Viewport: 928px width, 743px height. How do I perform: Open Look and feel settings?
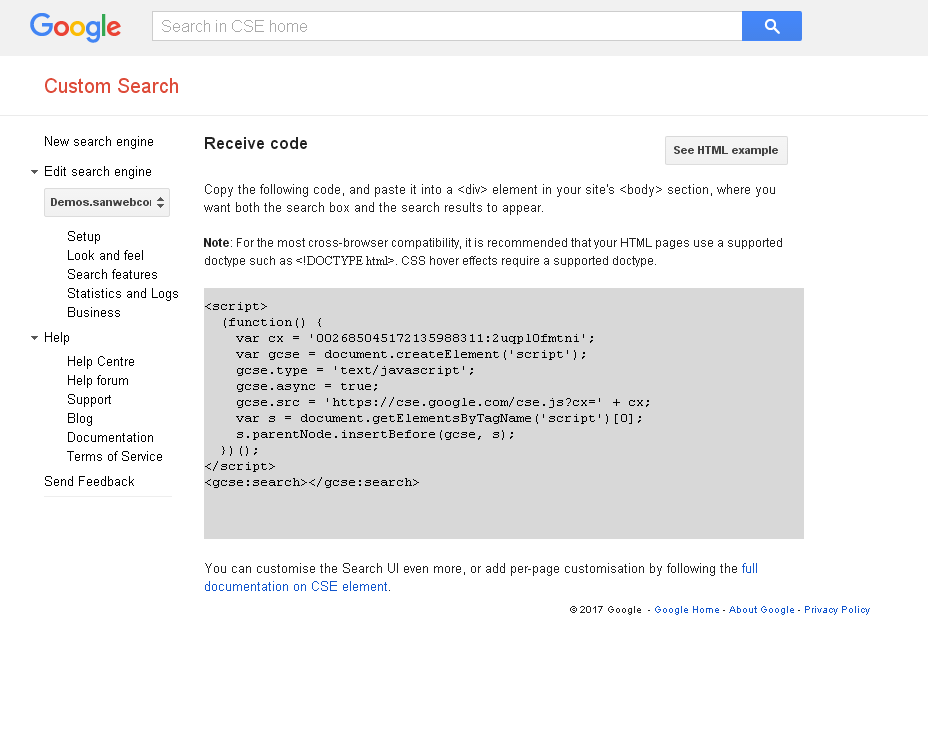click(105, 255)
